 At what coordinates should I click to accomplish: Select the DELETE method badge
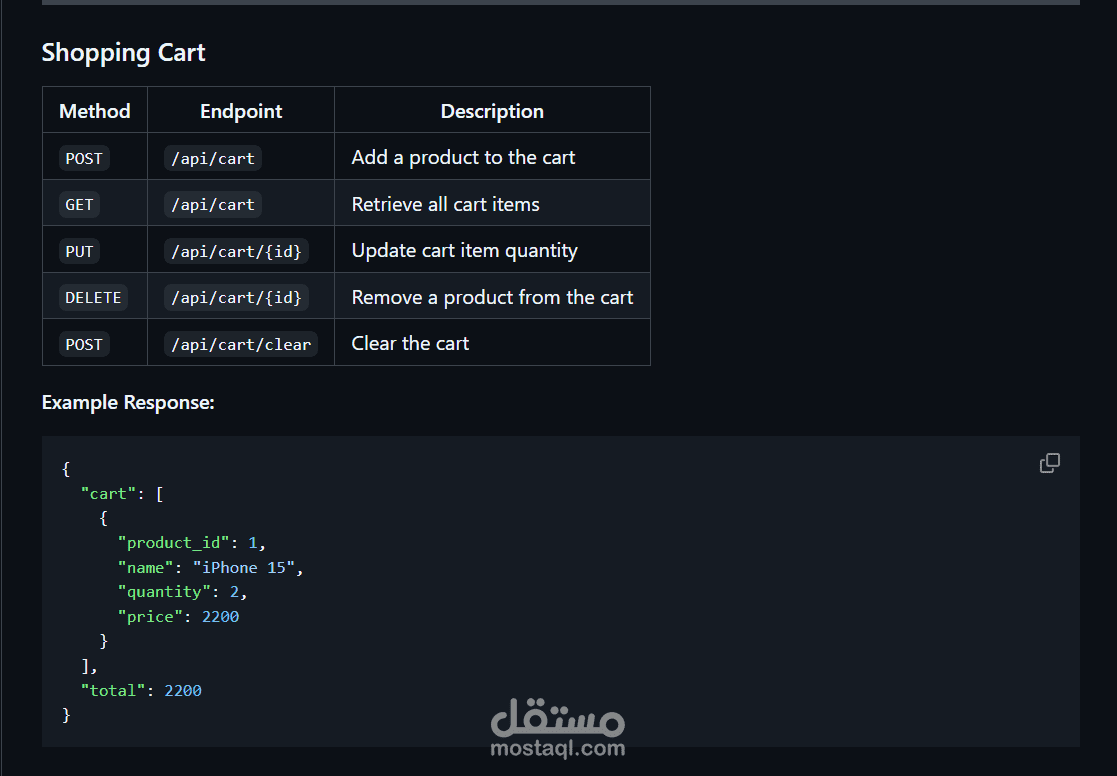[93, 298]
